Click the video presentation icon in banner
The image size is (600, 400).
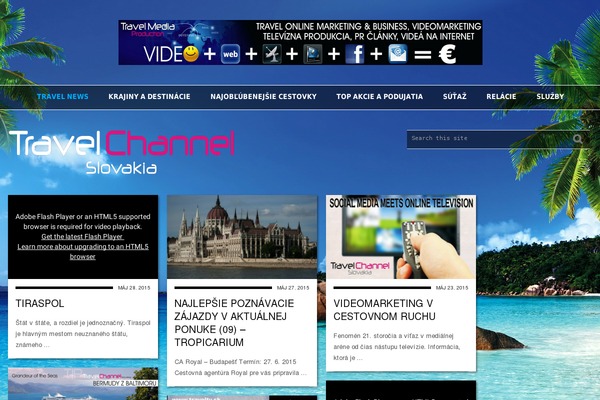(x=313, y=54)
